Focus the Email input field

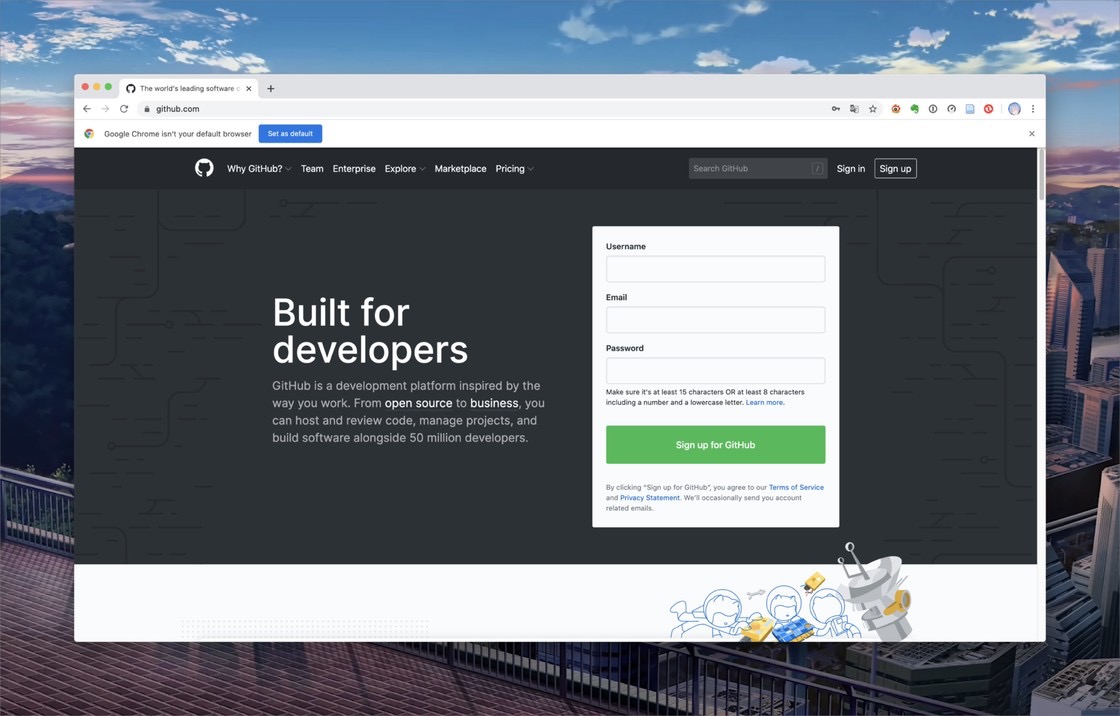(x=715, y=320)
